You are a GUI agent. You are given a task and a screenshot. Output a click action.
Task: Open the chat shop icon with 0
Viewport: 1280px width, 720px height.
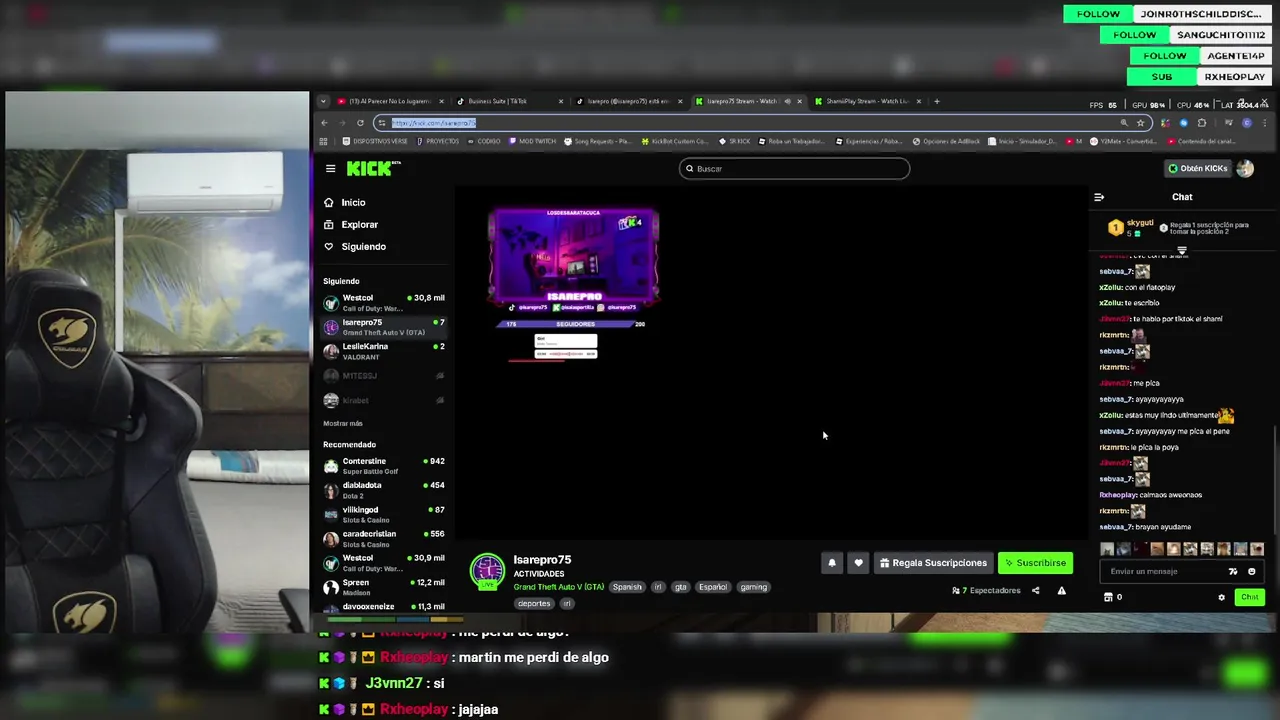[x=1112, y=597]
